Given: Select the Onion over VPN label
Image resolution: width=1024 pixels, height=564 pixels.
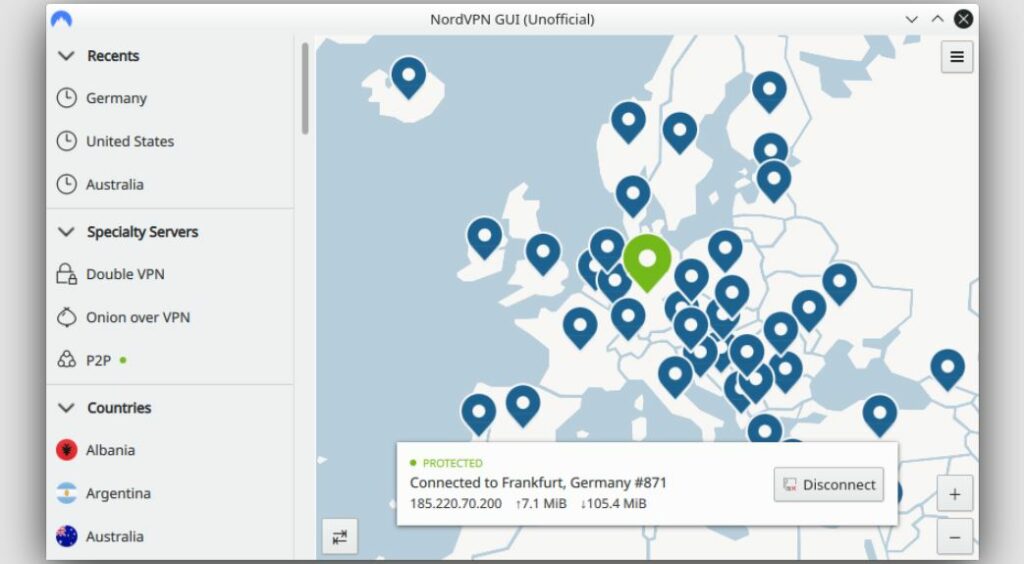Looking at the screenshot, I should (138, 317).
